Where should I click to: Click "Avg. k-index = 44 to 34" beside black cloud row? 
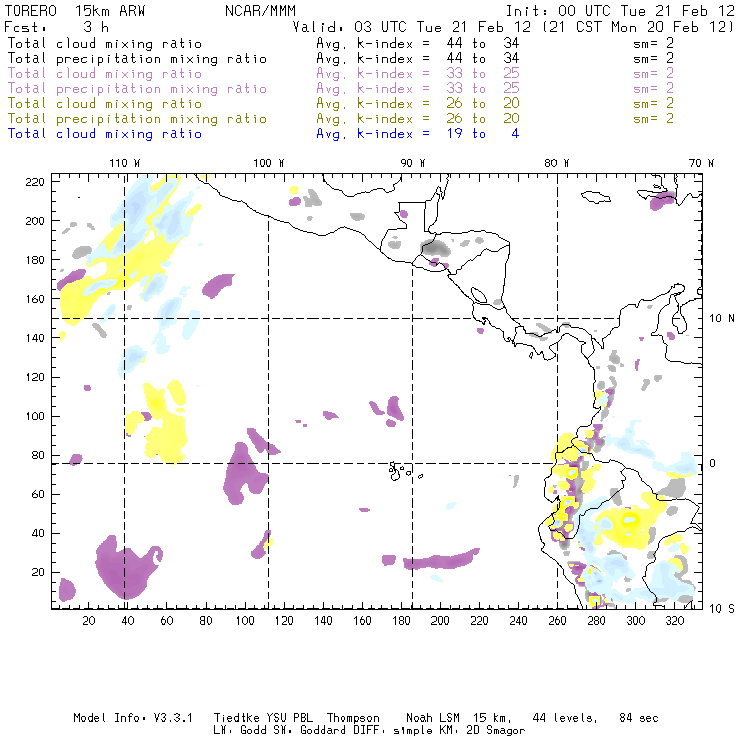pos(418,44)
